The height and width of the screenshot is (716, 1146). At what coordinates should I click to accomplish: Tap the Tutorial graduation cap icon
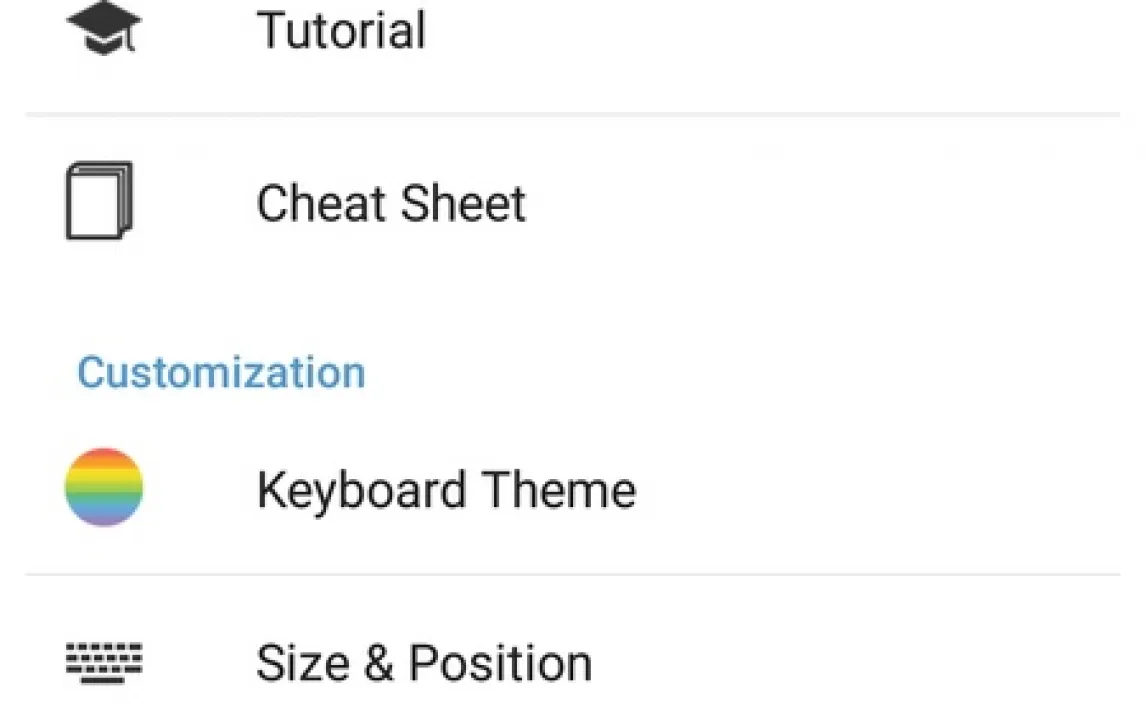pyautogui.click(x=104, y=30)
